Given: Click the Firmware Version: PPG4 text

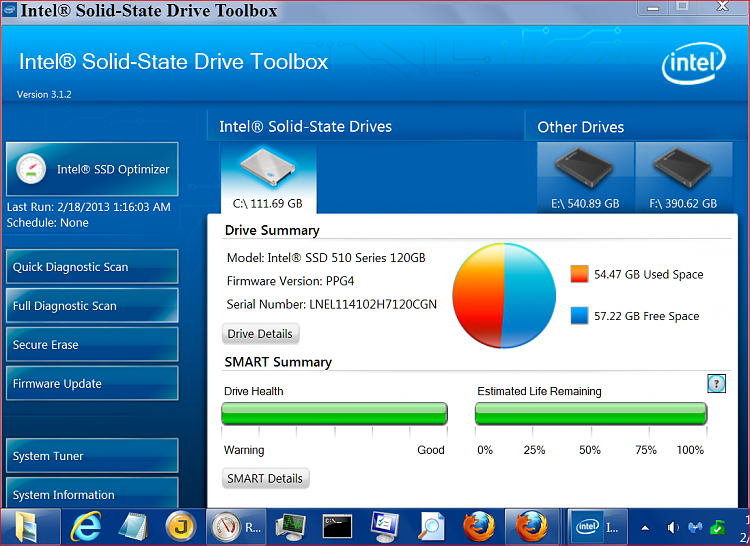Looking at the screenshot, I should 290,281.
